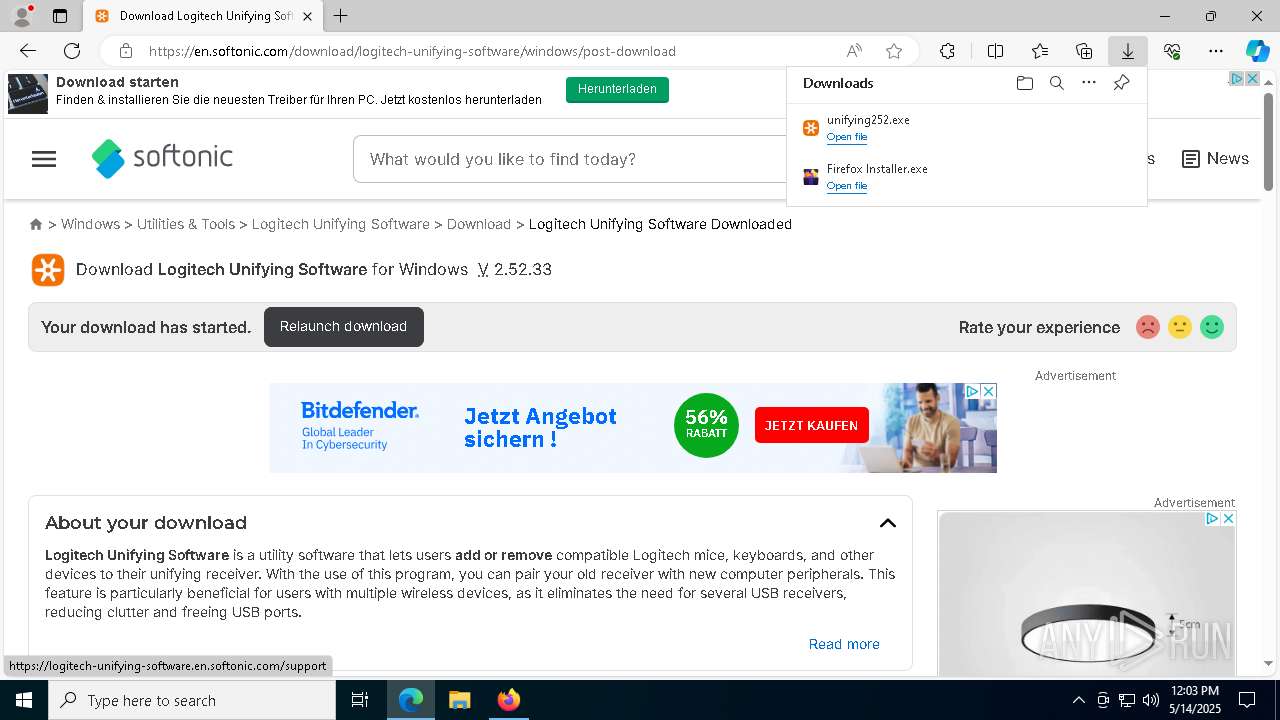Open the News section
The width and height of the screenshot is (1280, 720).
1215,159
